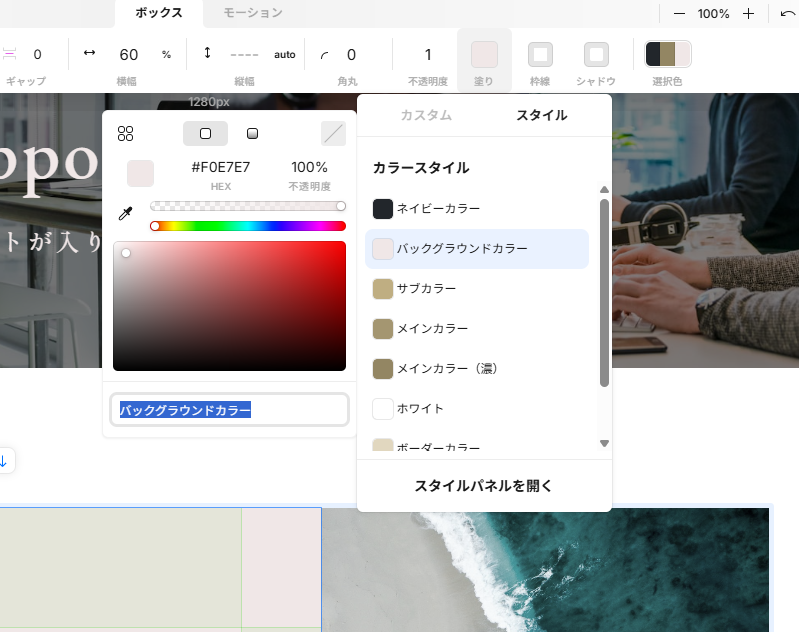Open the color swatches grid icon
799x632 pixels.
click(x=125, y=134)
